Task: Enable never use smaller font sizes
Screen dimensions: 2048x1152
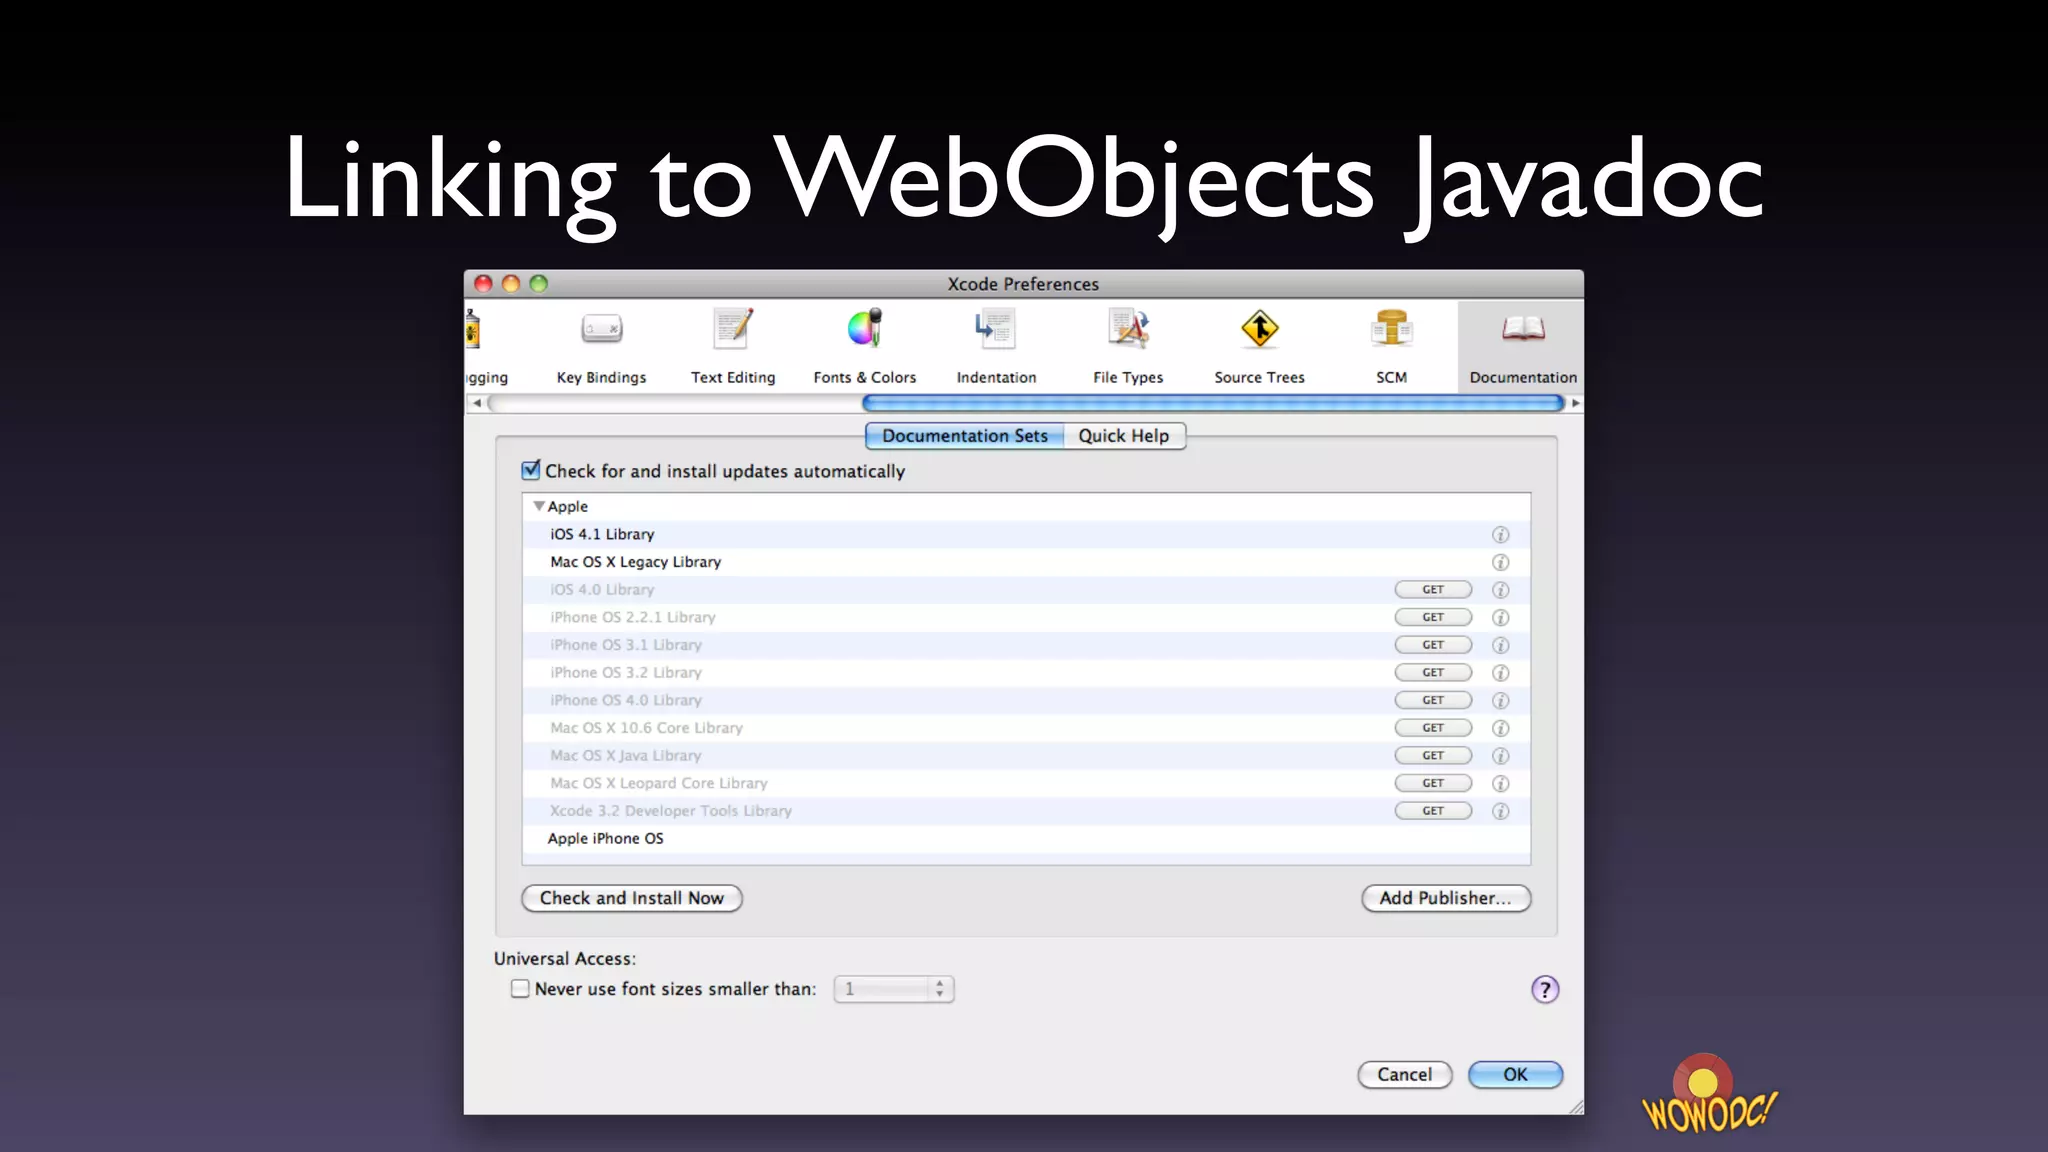Action: 520,989
